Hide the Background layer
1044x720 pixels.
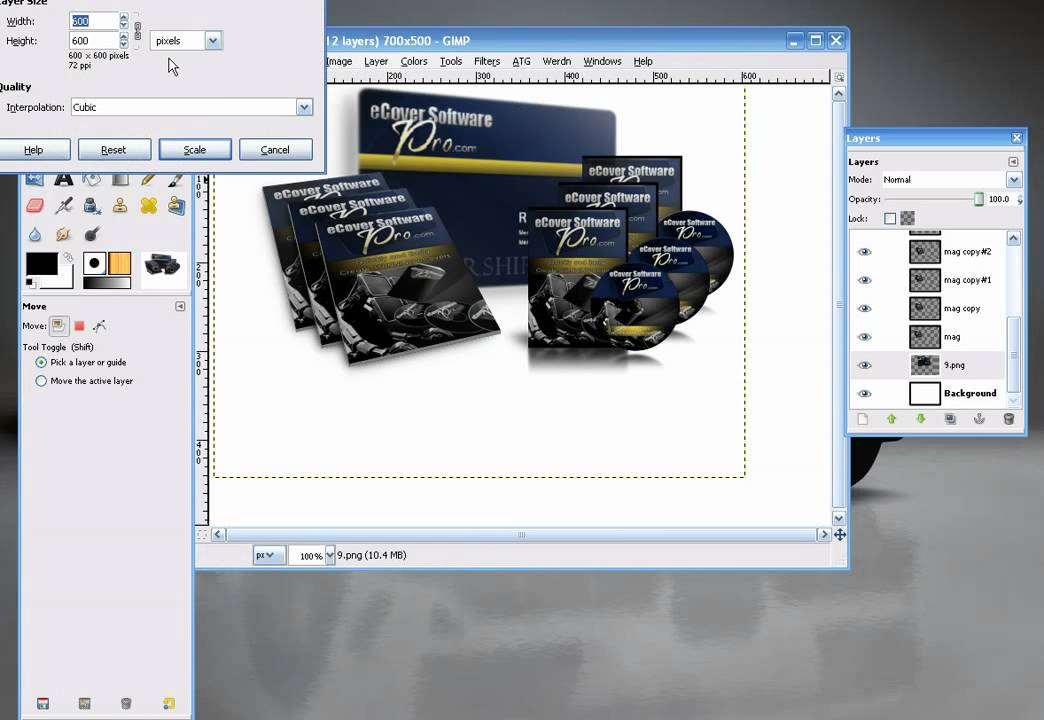(864, 394)
